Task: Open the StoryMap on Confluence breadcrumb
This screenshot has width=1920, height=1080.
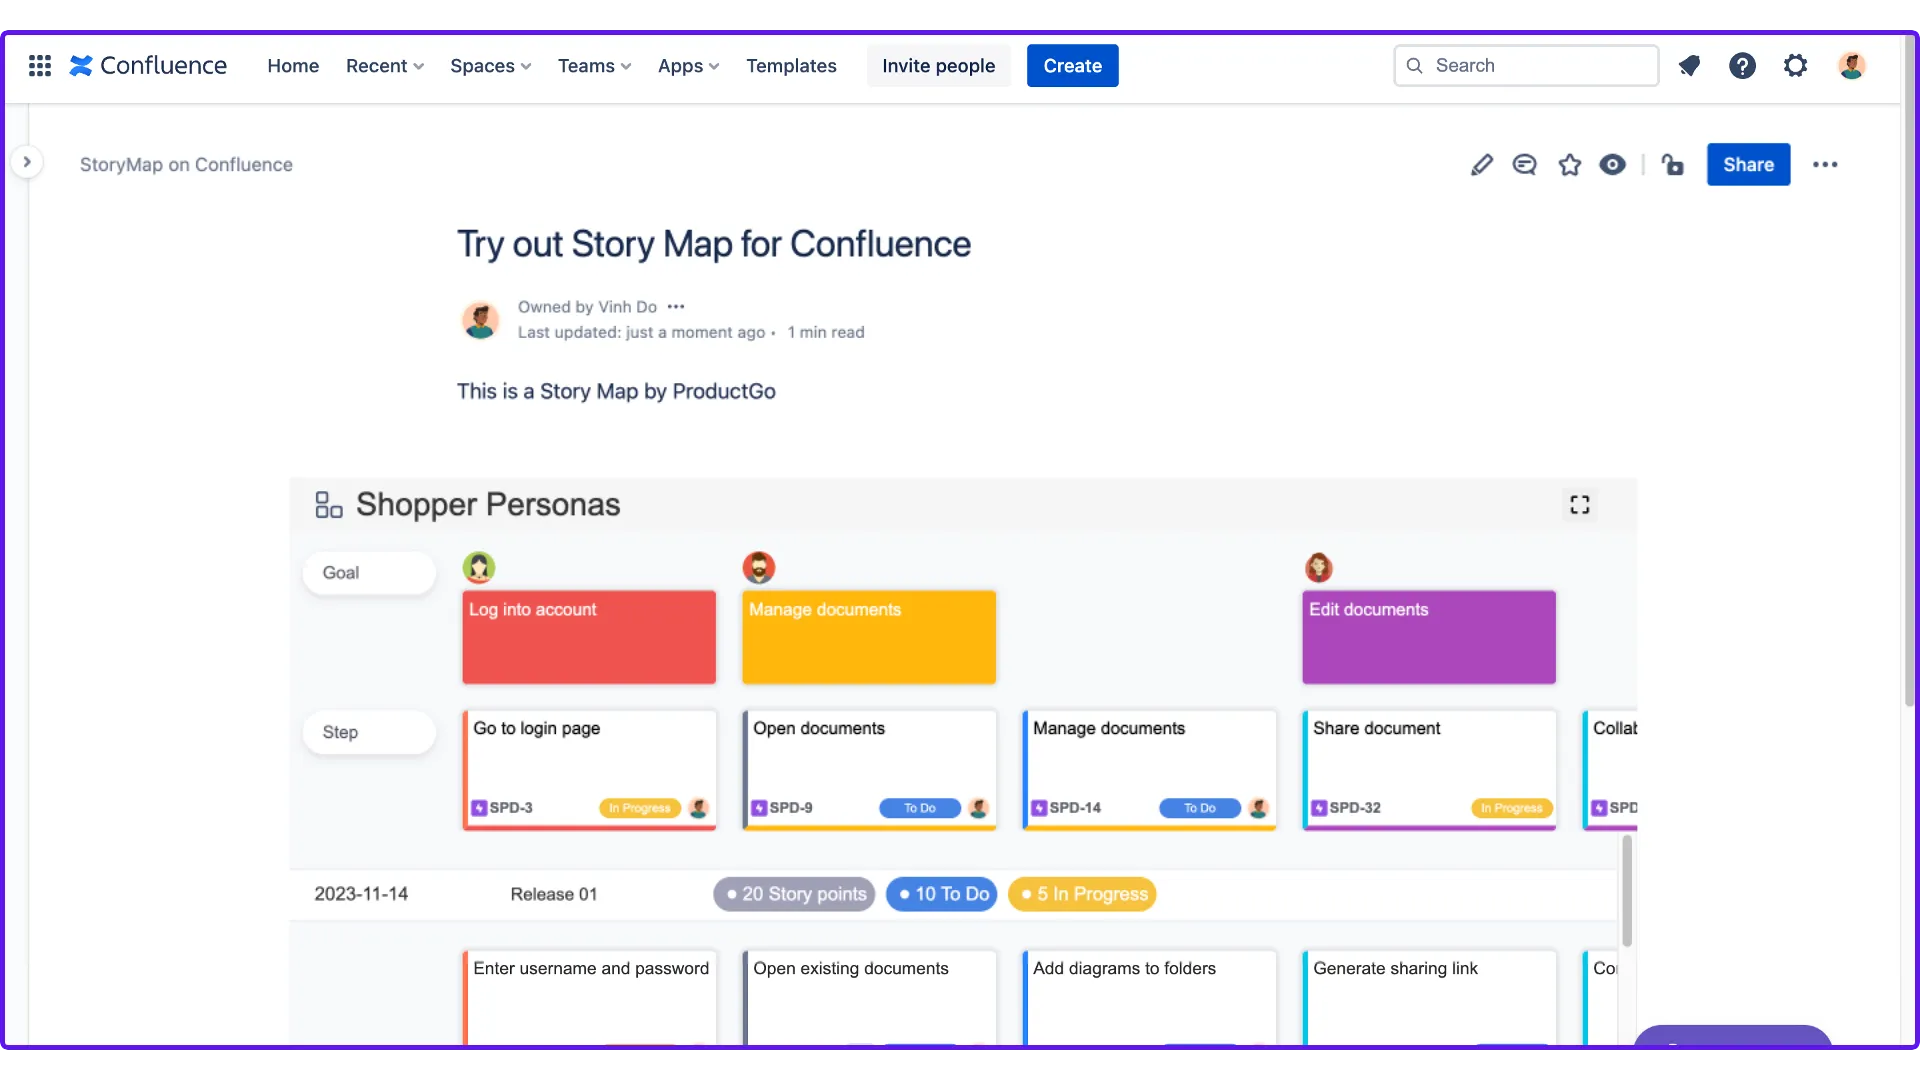Action: (186, 165)
